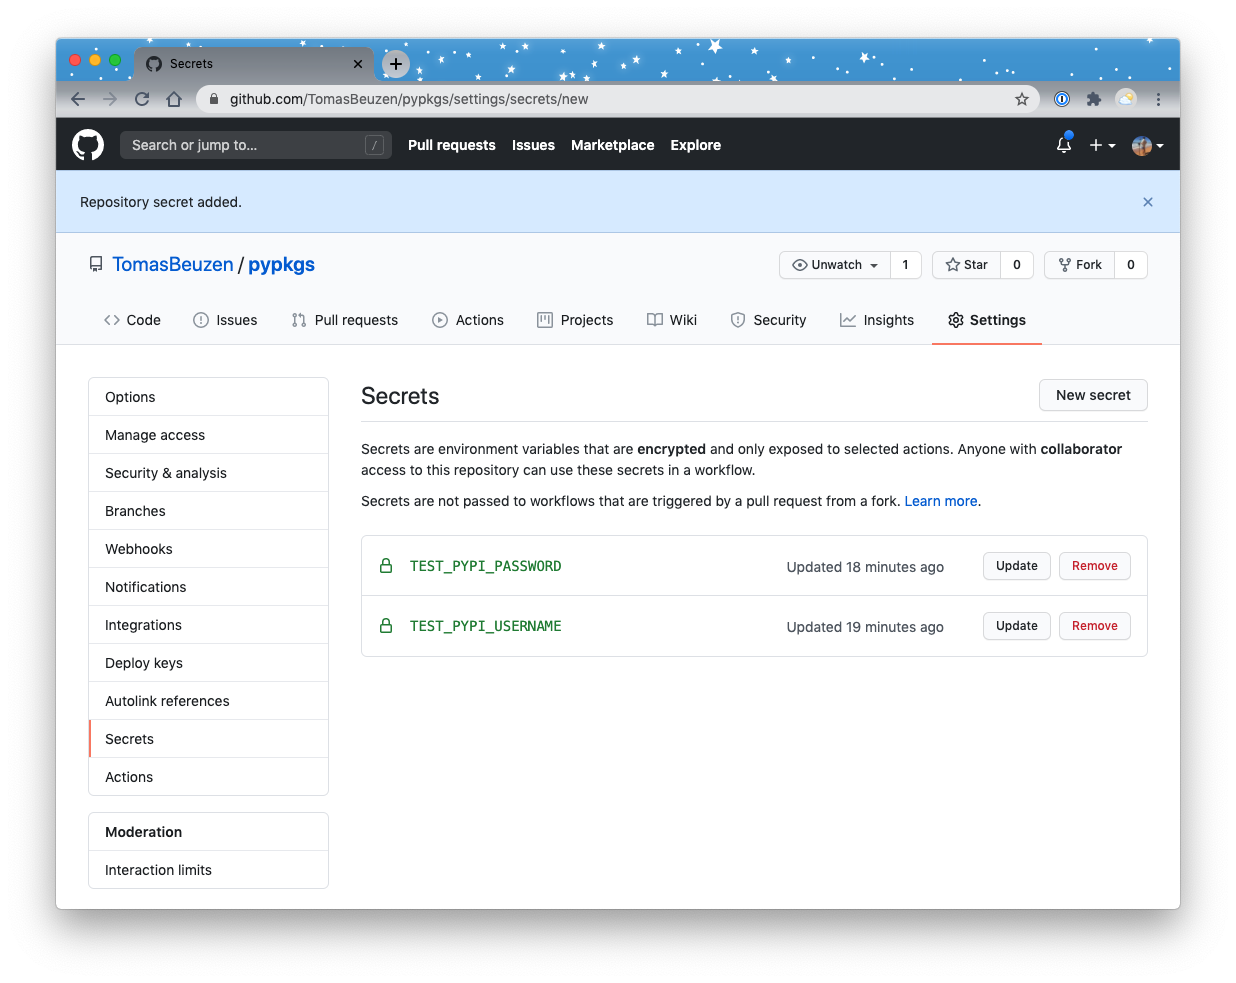Open Pull requests in the top navigation
The width and height of the screenshot is (1236, 983).
point(452,145)
